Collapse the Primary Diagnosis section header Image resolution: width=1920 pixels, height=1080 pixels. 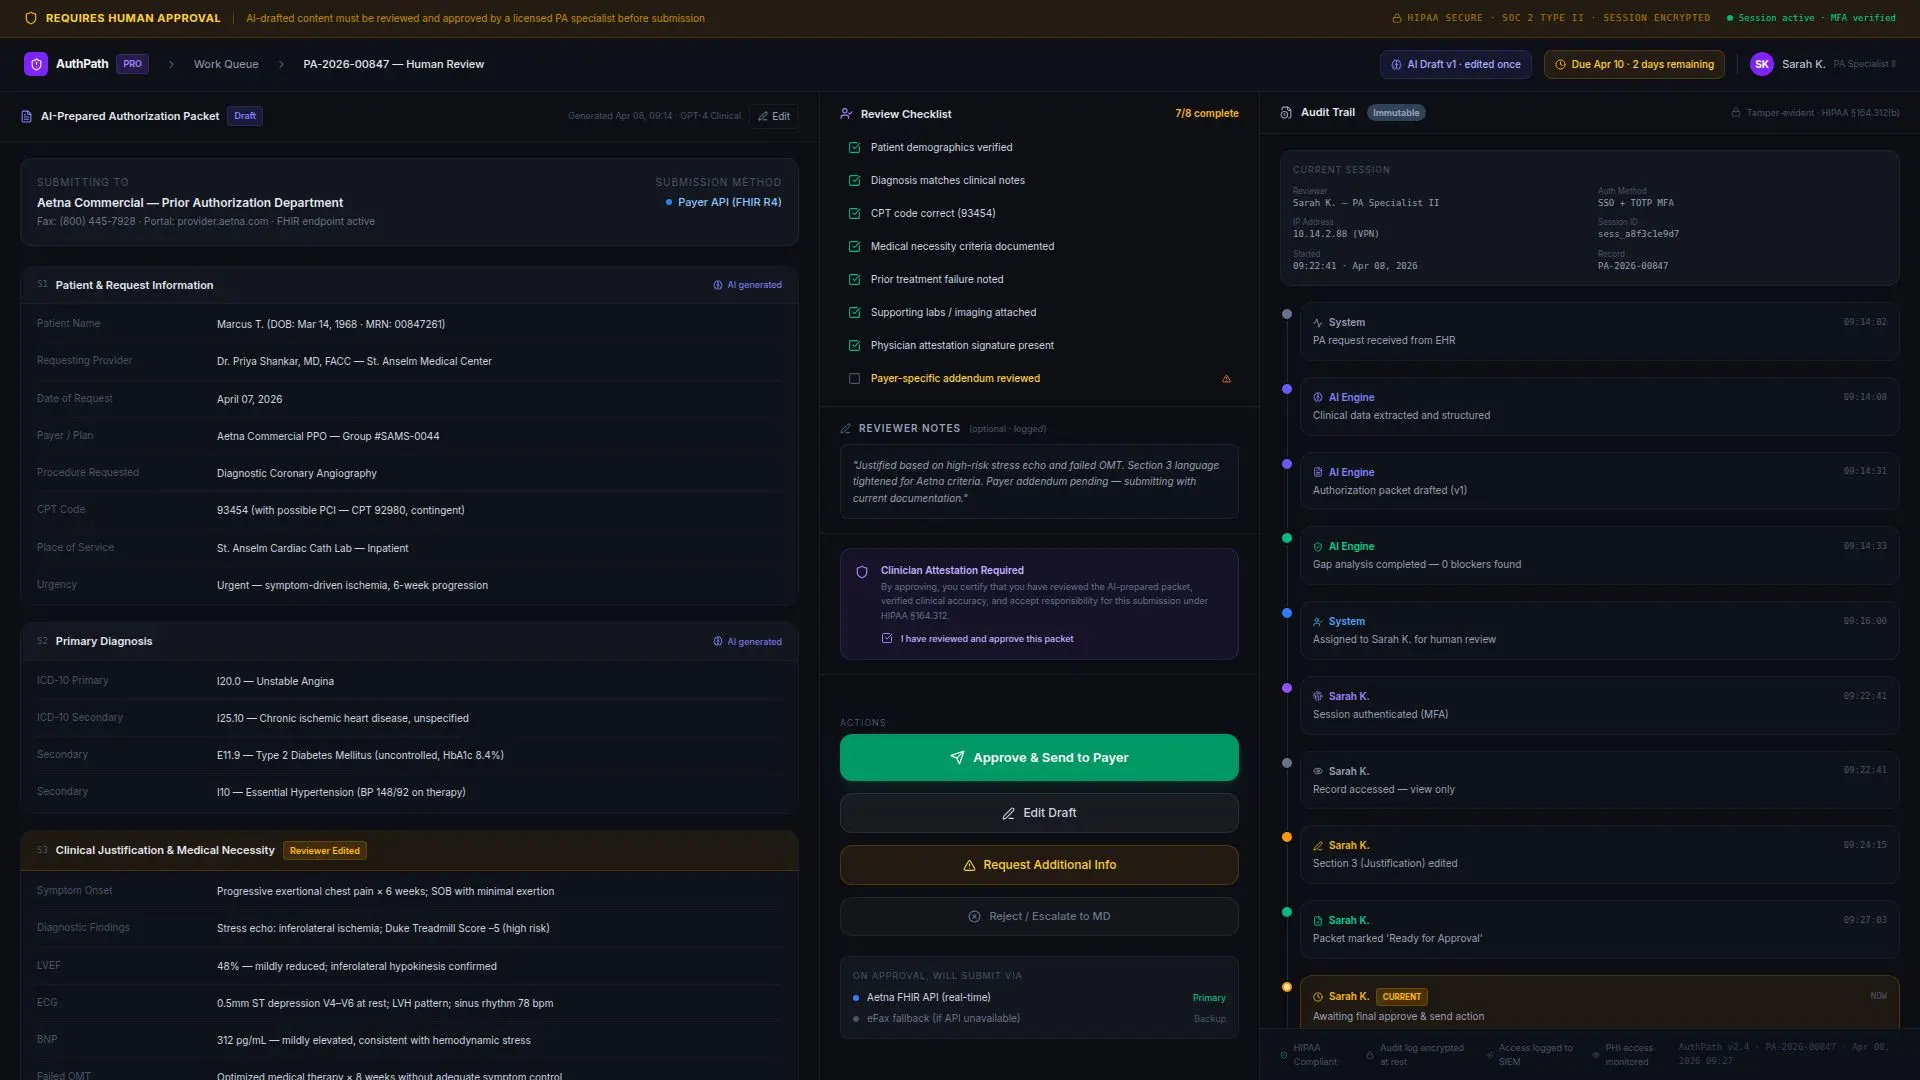click(104, 642)
